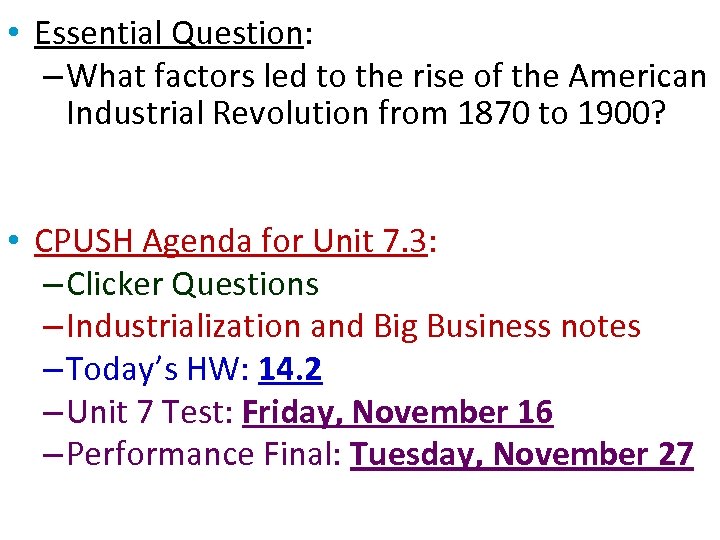Open the red CPUSH Agenda for Unit 7.3 link
This screenshot has height=540, width=720.
pos(230,242)
